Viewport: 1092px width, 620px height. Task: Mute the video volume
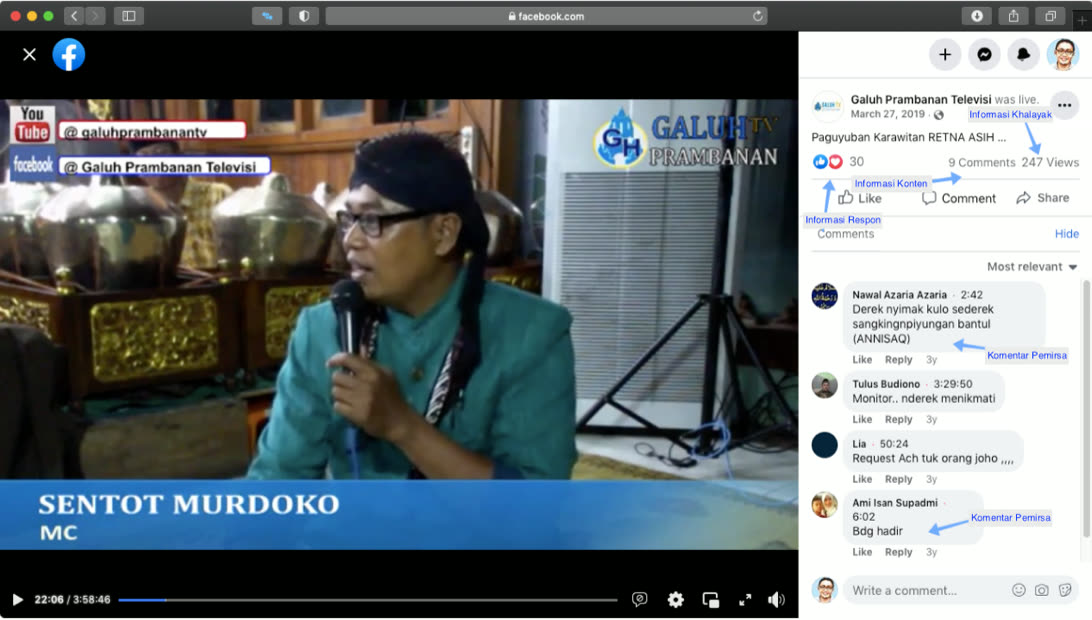click(777, 600)
